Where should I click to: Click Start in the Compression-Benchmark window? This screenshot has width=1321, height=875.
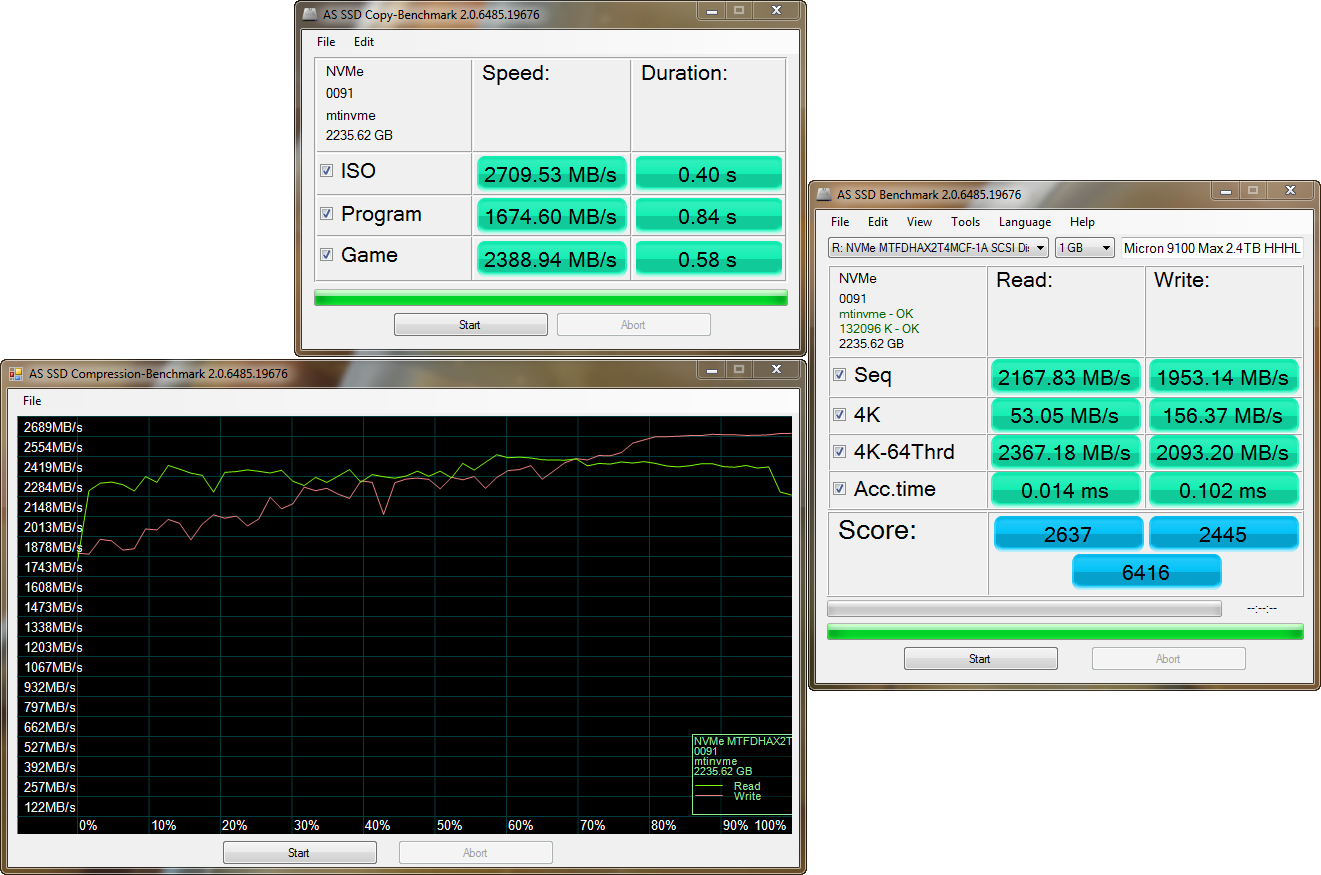click(299, 853)
